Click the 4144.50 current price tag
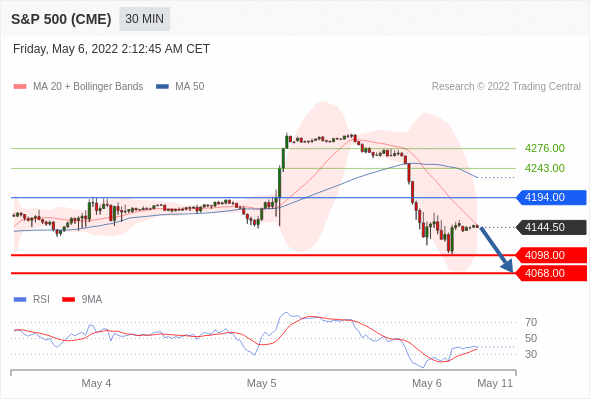 click(551, 227)
